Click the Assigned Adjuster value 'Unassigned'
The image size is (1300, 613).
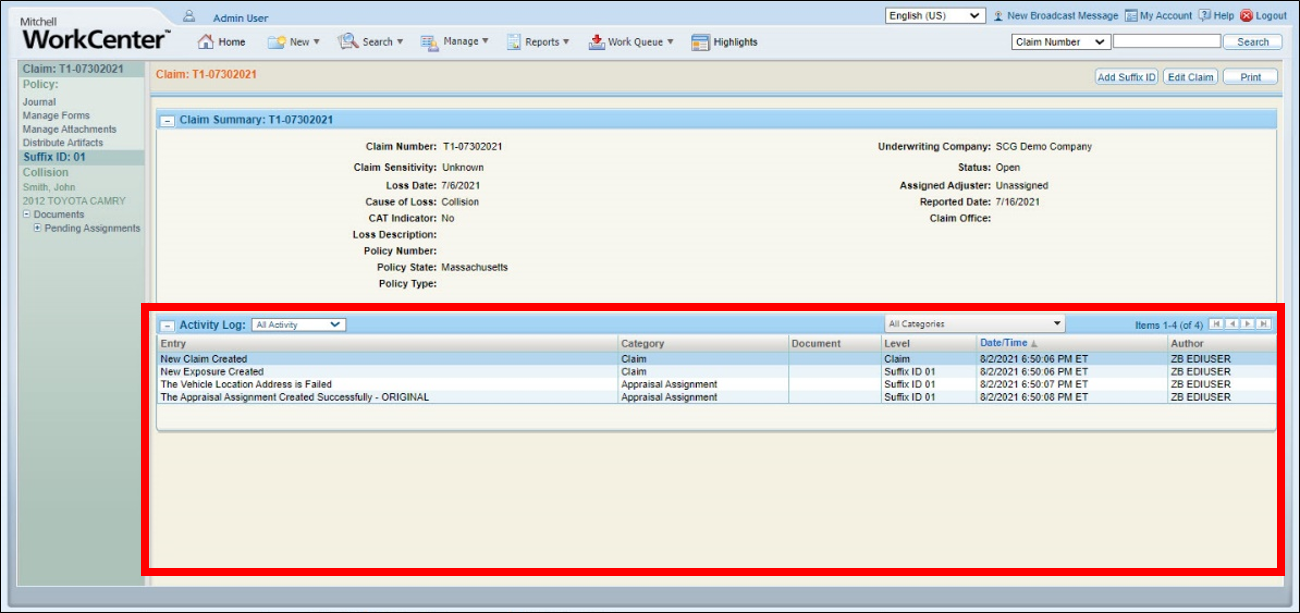tap(1022, 186)
